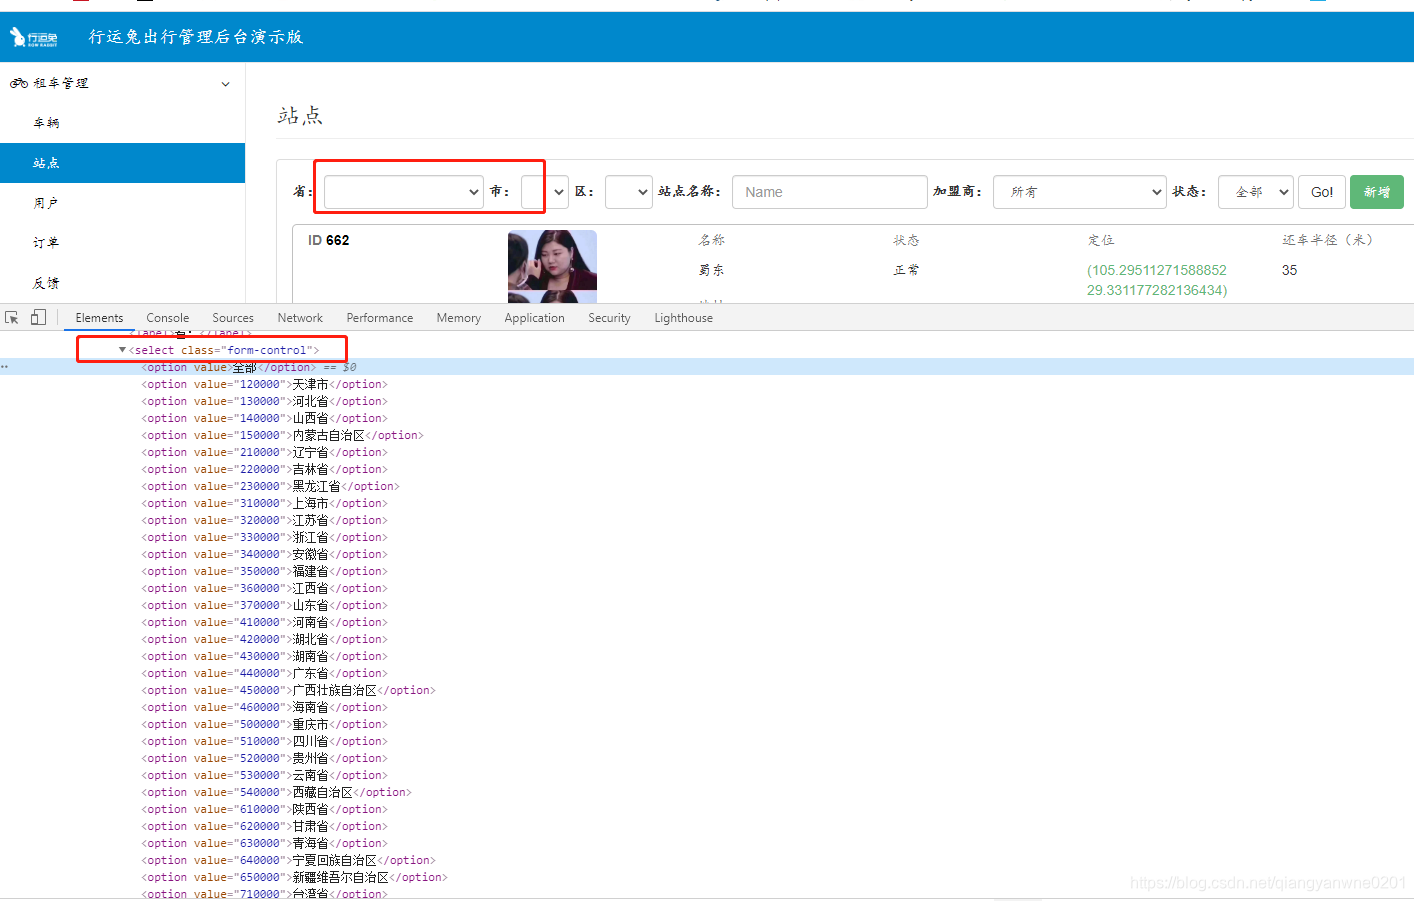Activate the DevTools inspect element icon

point(12,317)
